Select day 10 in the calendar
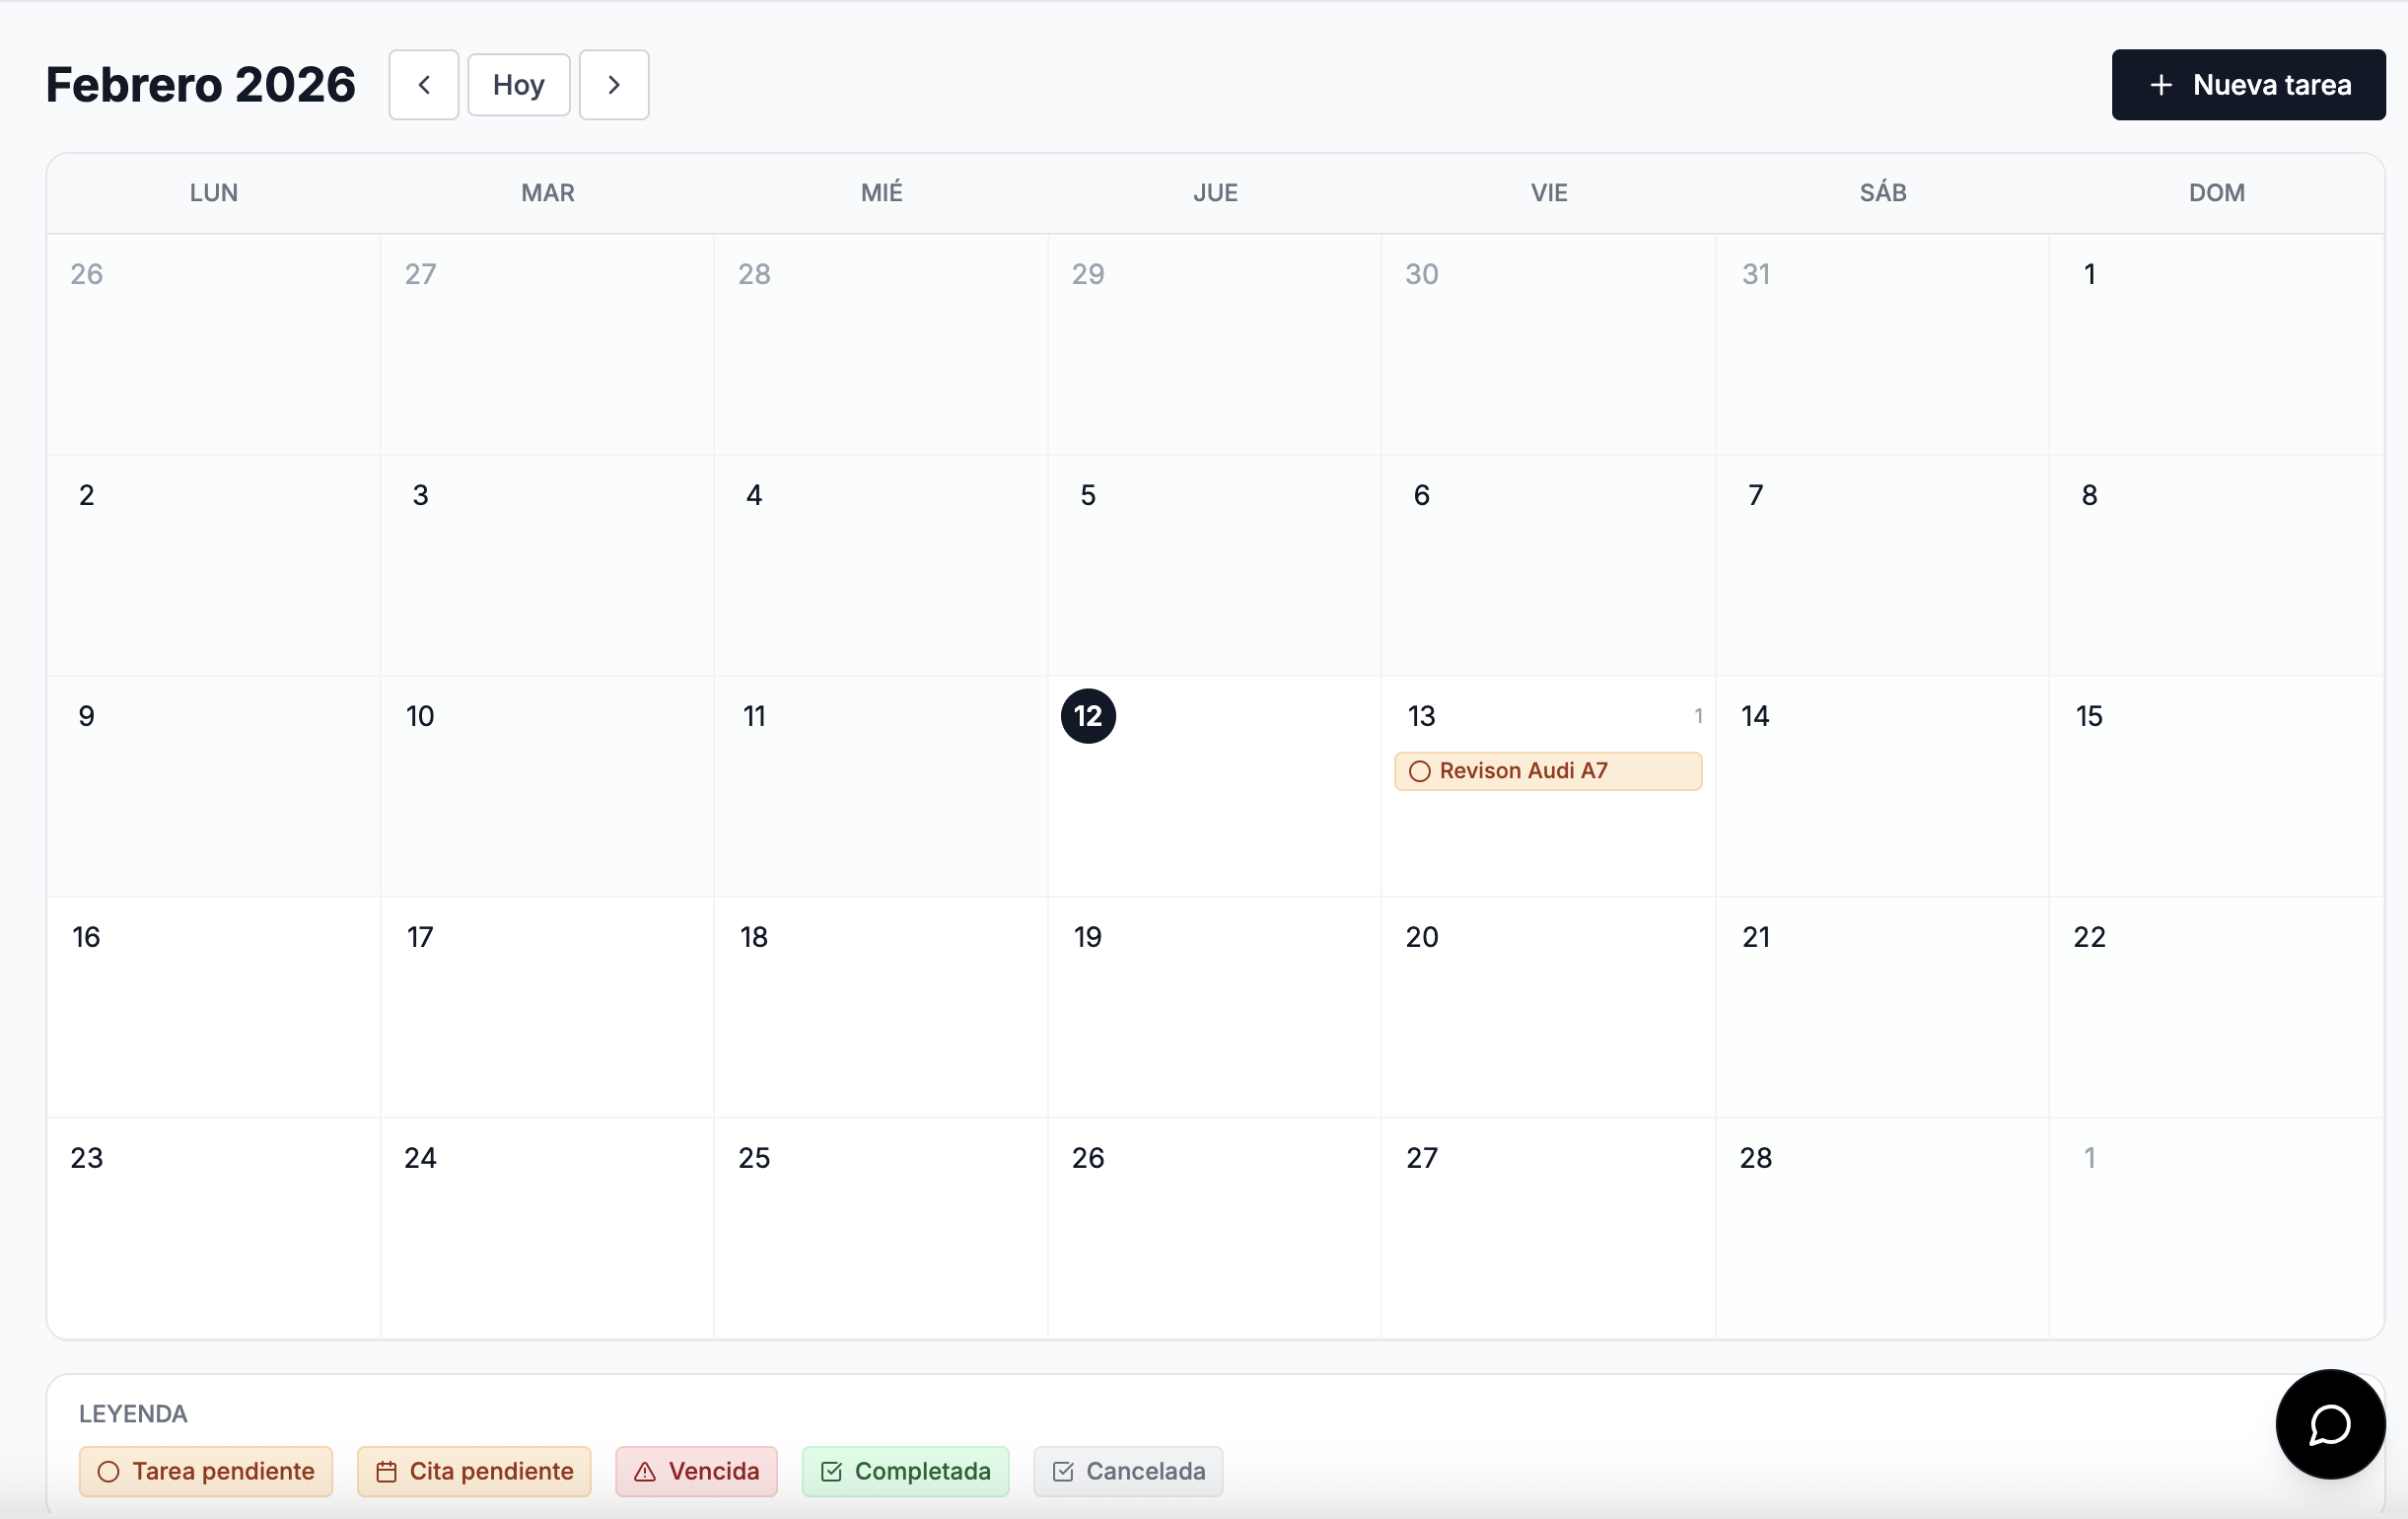The width and height of the screenshot is (2408, 1519). coord(547,787)
